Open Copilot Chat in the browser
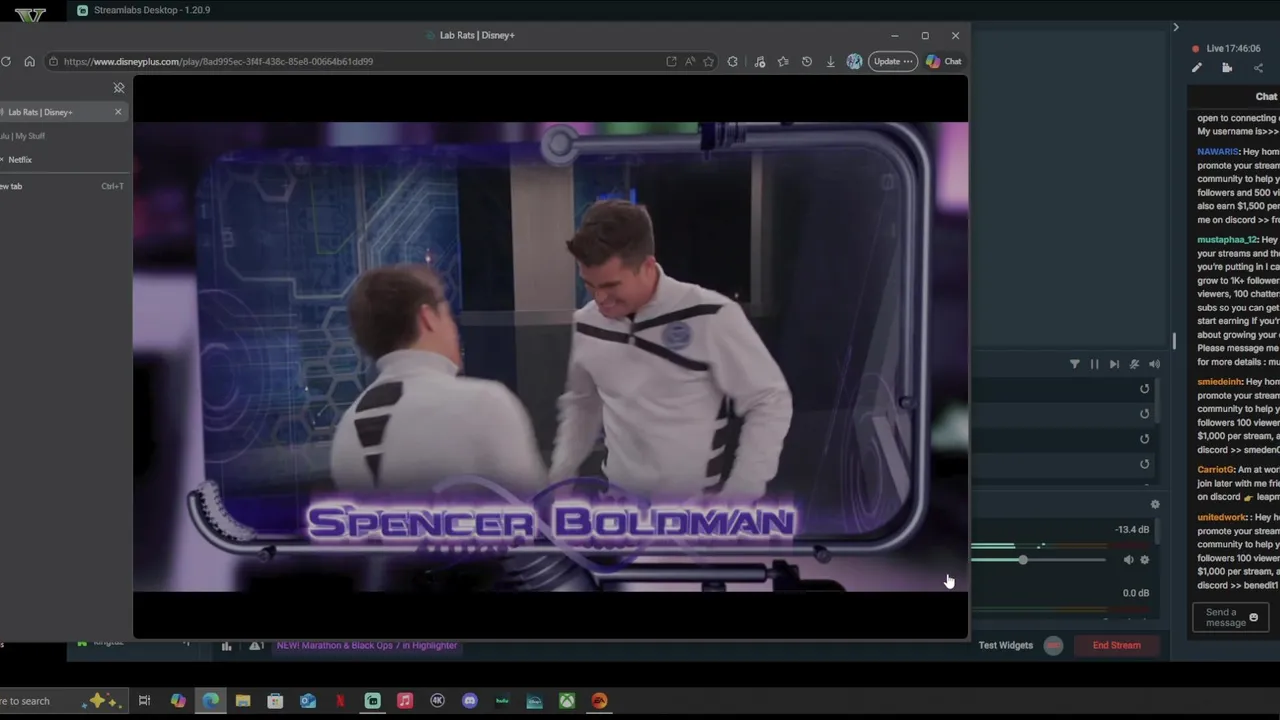The height and width of the screenshot is (720, 1280). click(943, 61)
